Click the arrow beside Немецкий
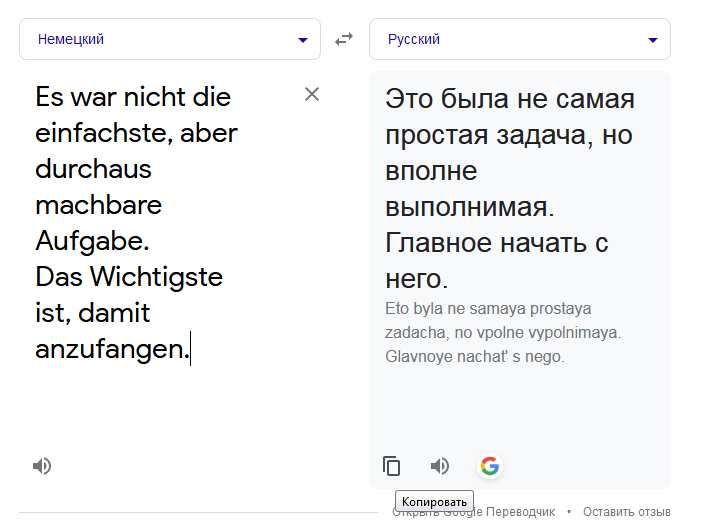Image resolution: width=720 pixels, height=530 pixels. (303, 40)
